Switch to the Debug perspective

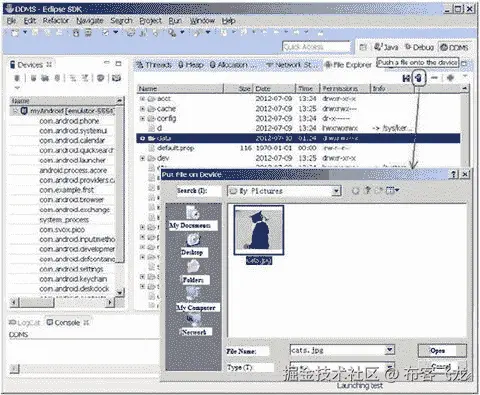pos(419,47)
